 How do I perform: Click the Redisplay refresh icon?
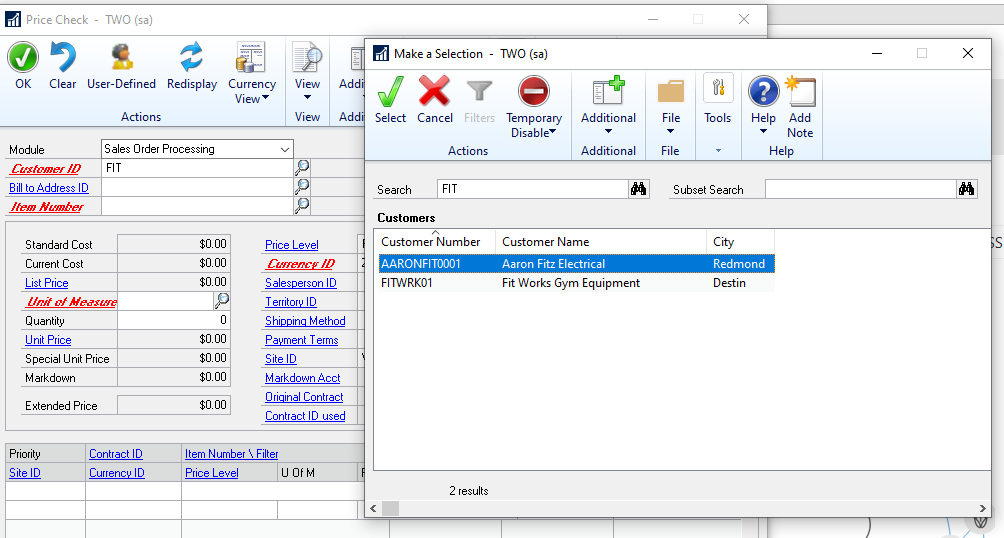point(191,58)
